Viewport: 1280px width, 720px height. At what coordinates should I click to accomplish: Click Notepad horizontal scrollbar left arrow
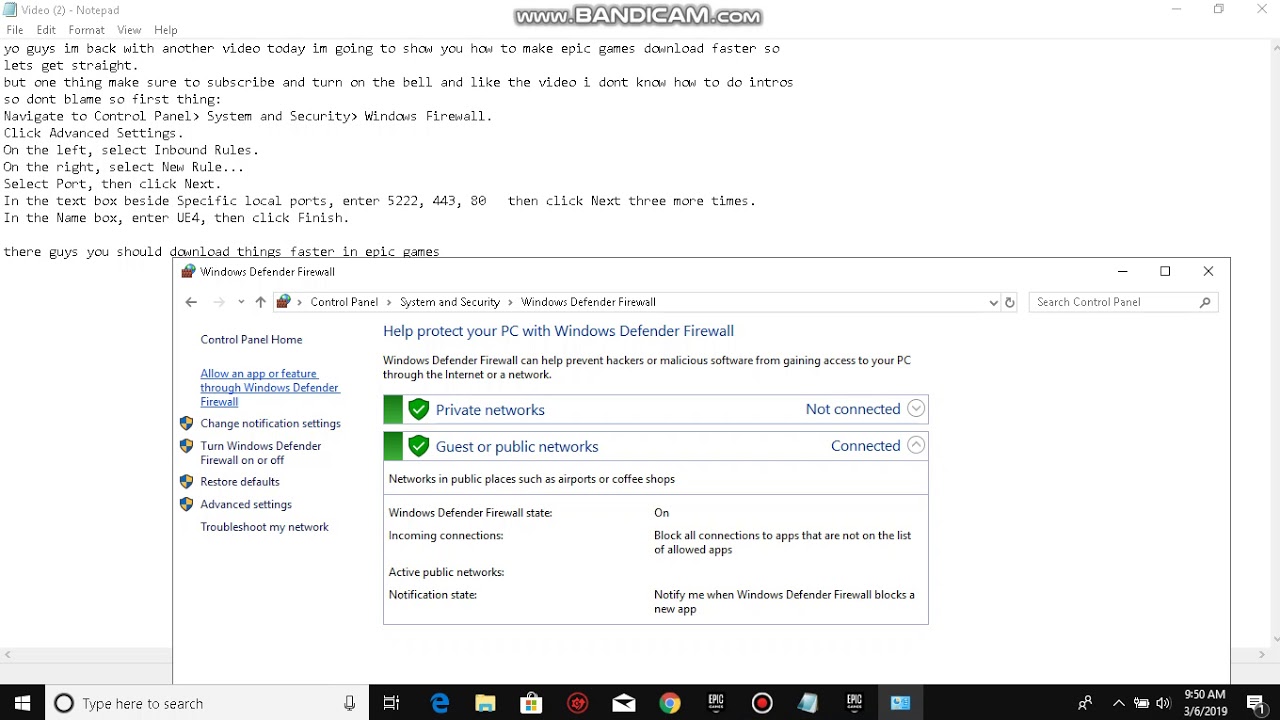click(7, 655)
